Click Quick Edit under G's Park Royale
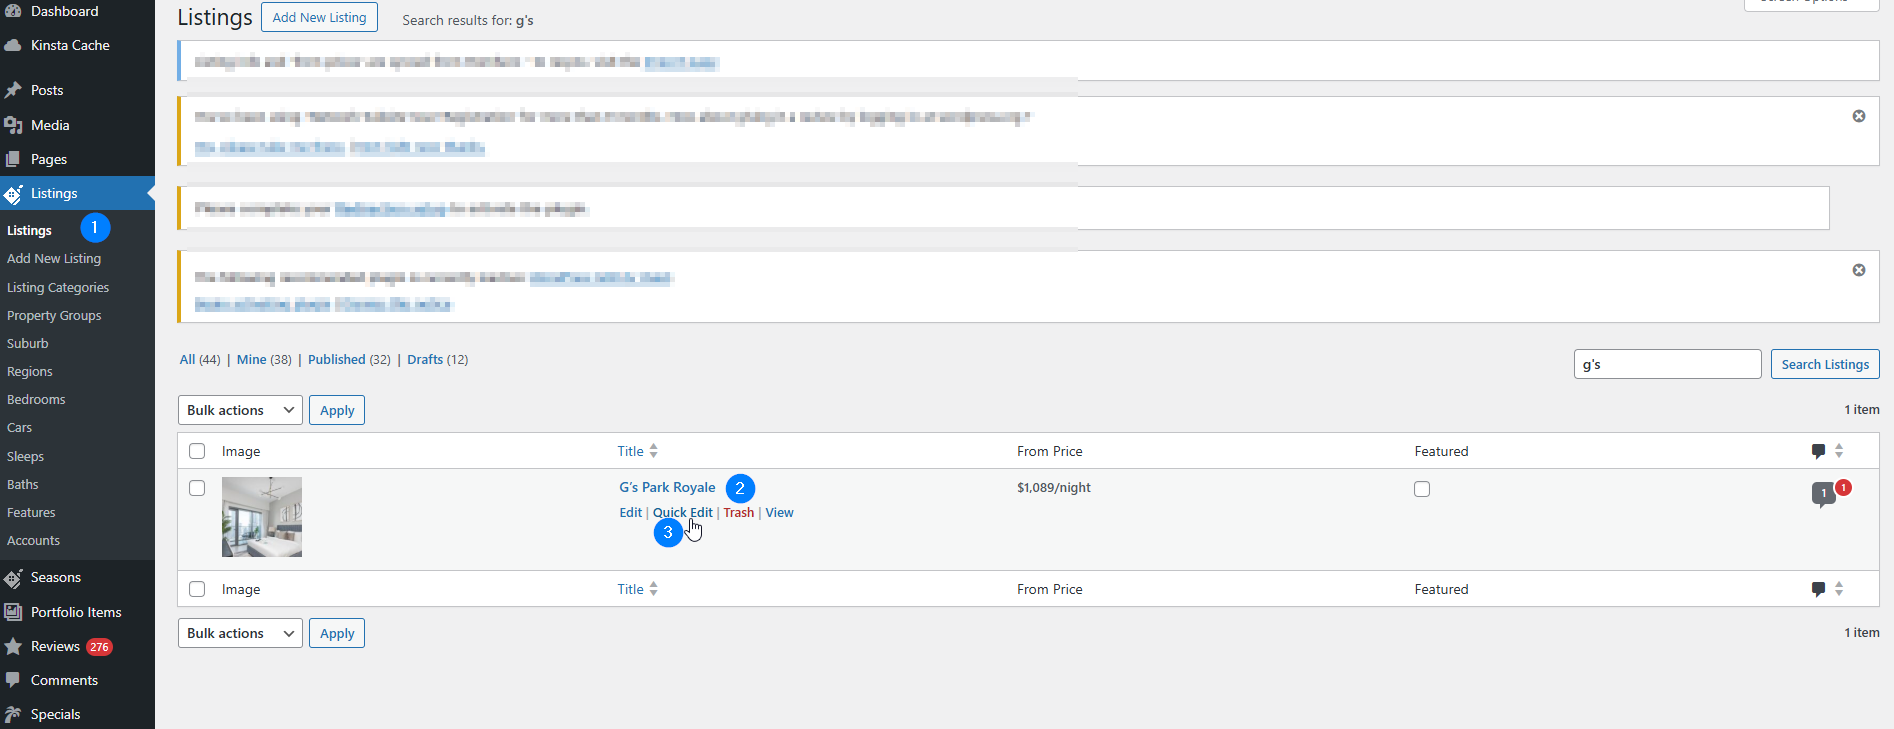This screenshot has height=729, width=1894. coord(683,513)
